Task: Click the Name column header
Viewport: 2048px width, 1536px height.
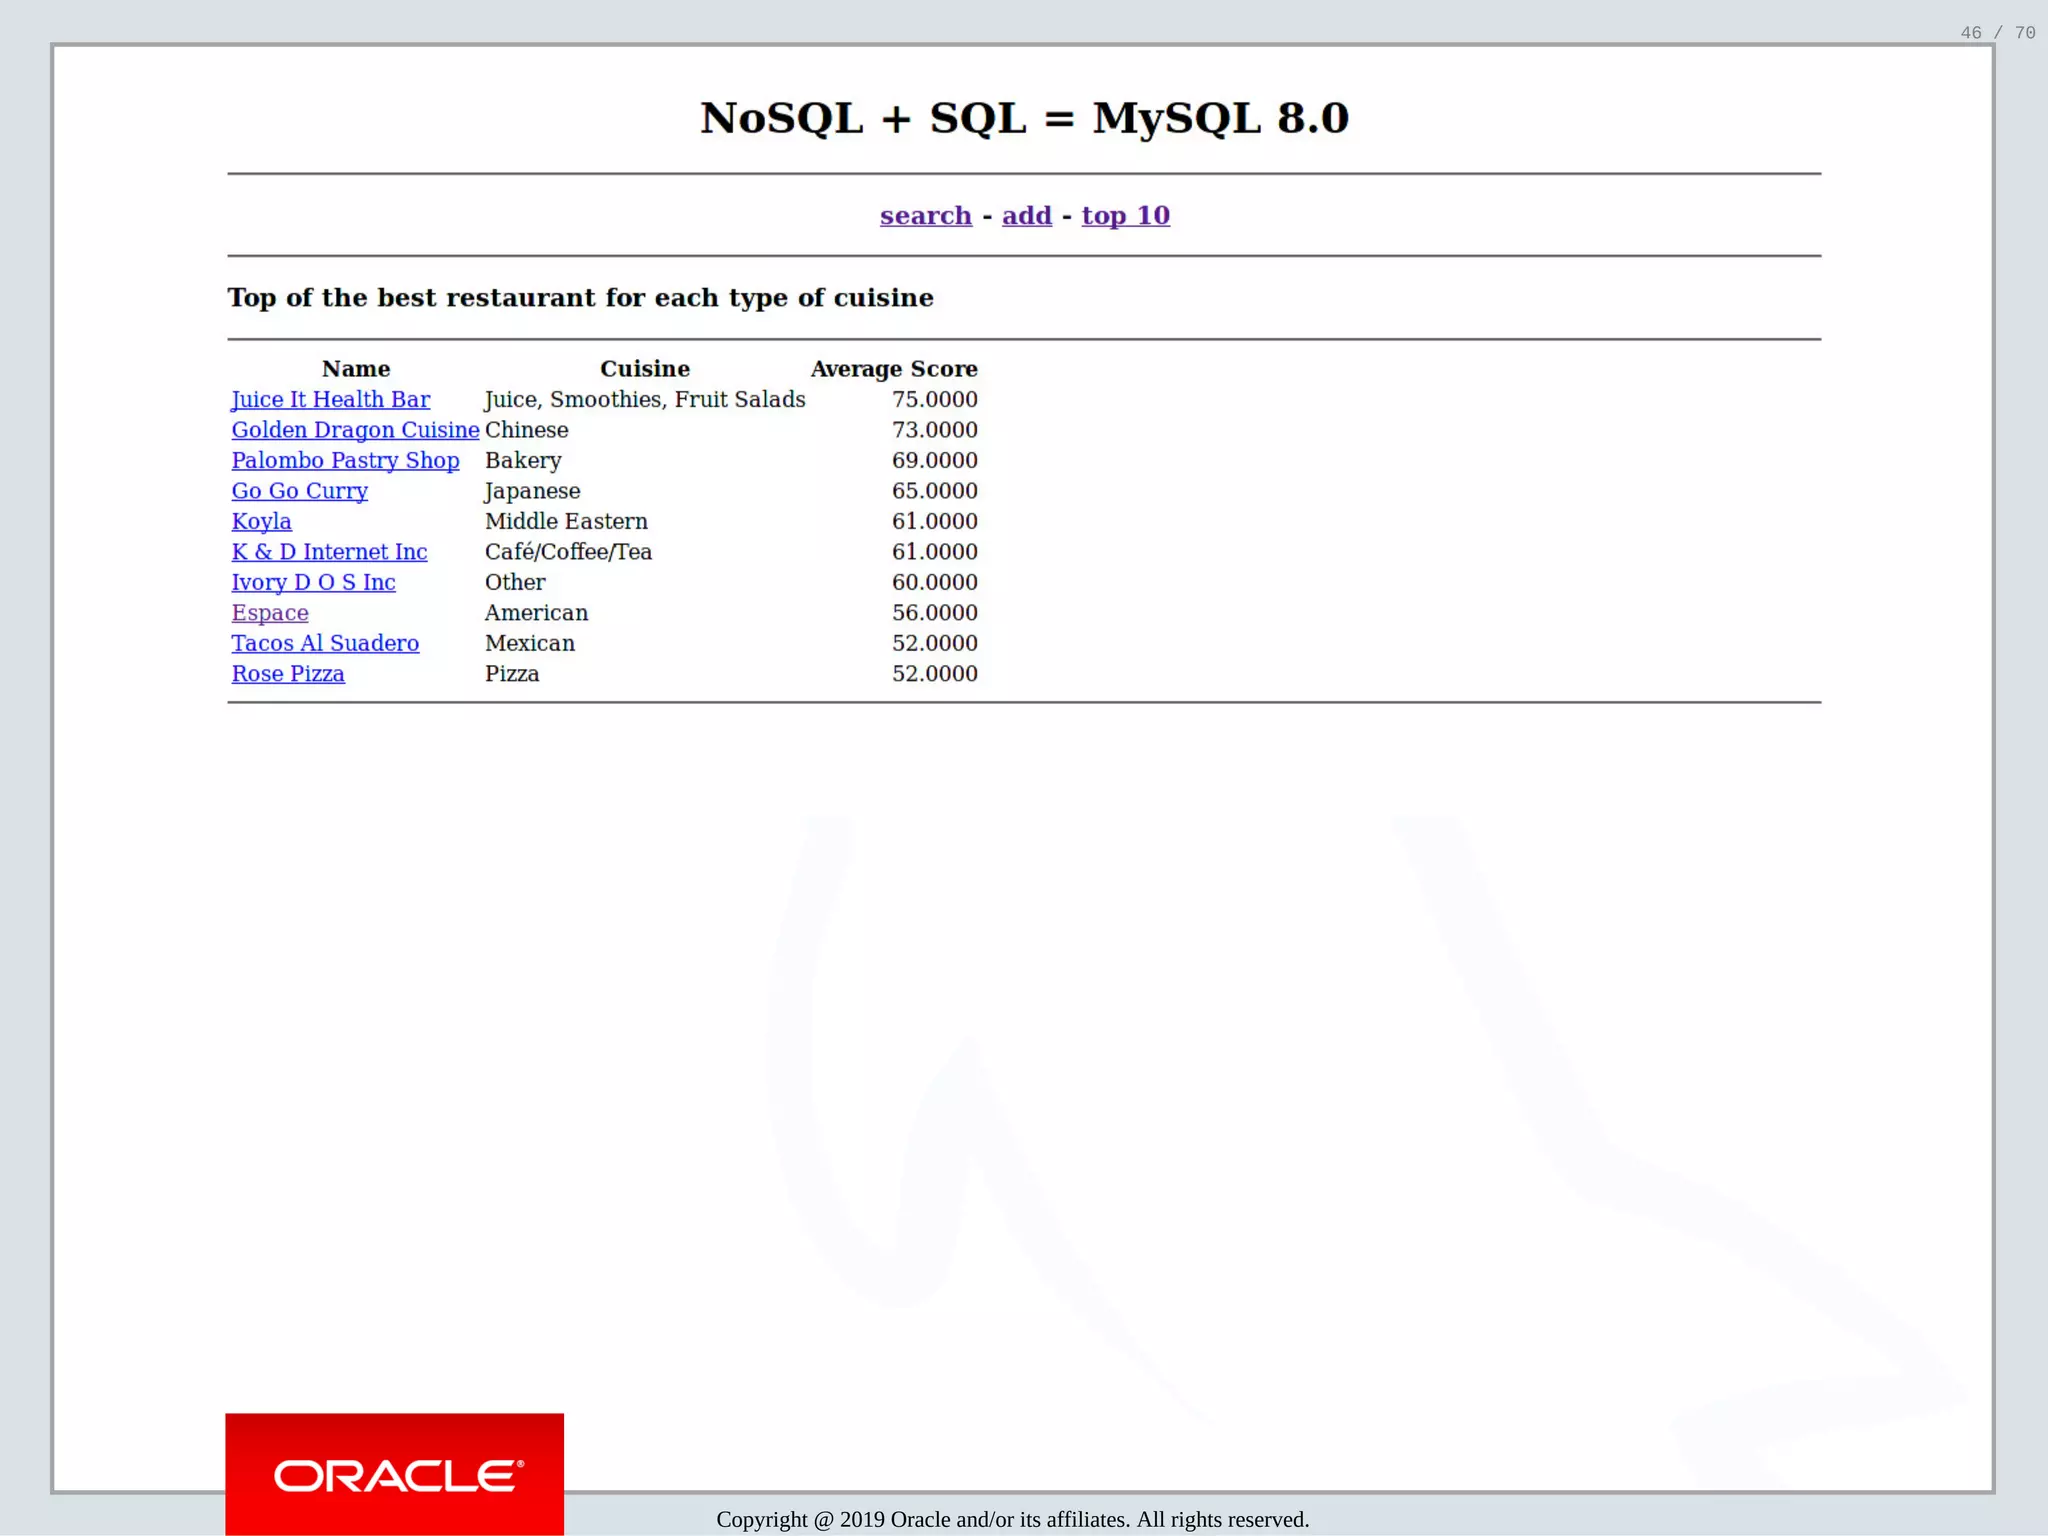Action: (356, 369)
